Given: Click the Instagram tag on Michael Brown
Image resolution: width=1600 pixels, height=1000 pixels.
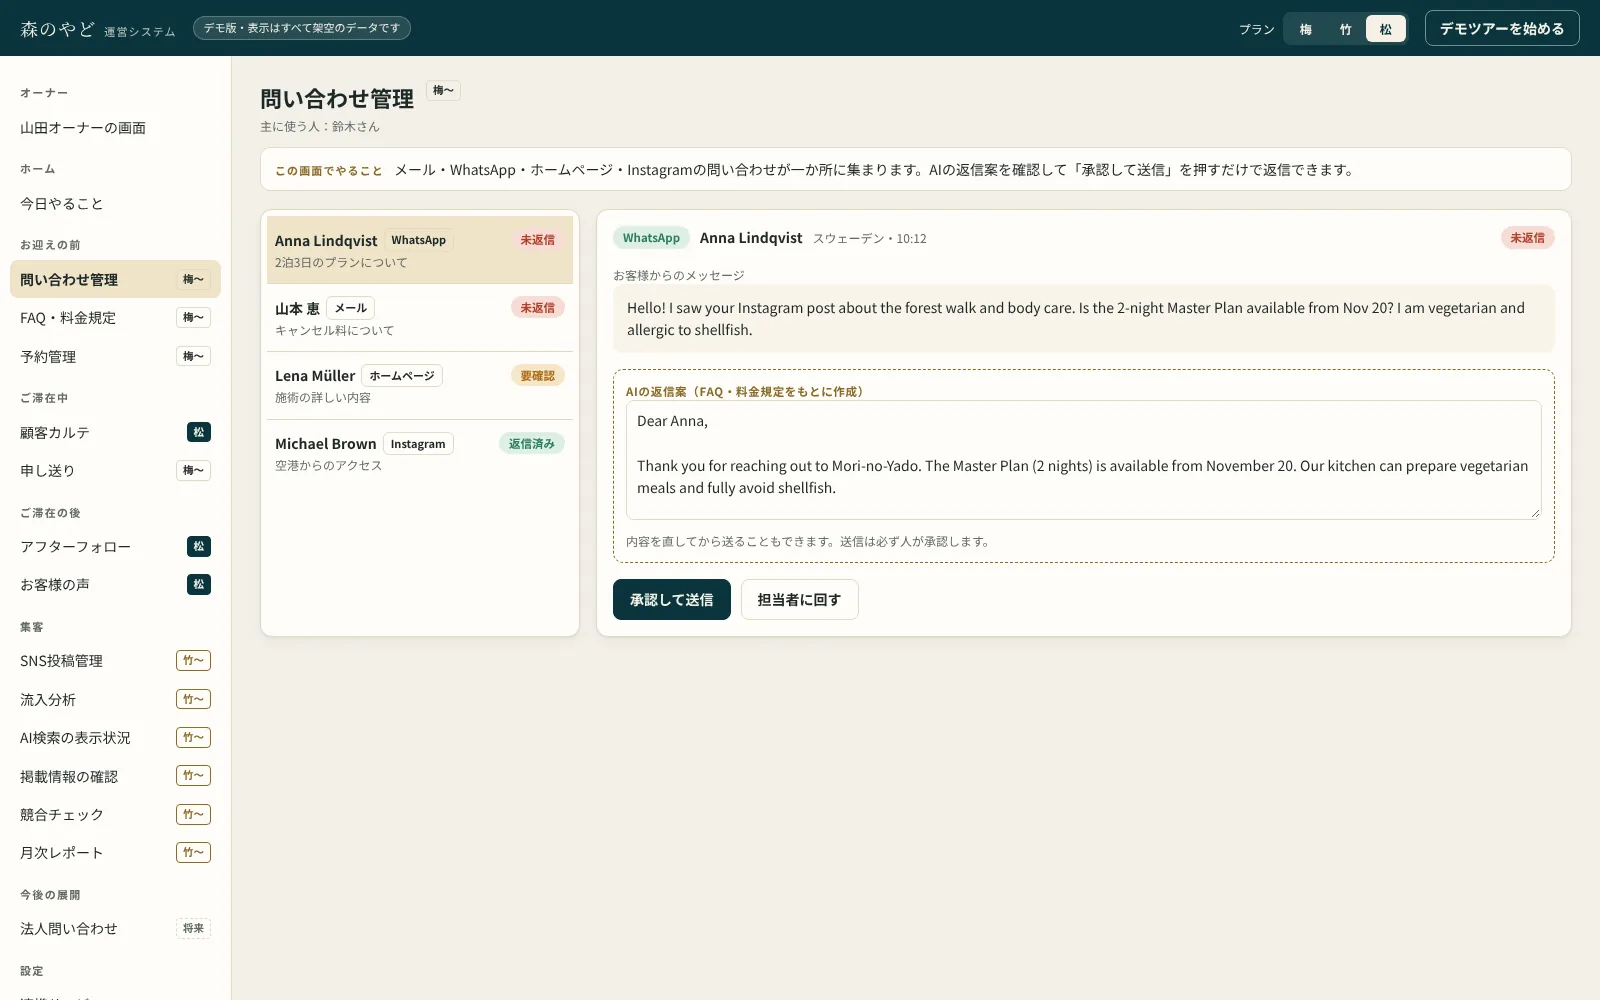Looking at the screenshot, I should (418, 444).
